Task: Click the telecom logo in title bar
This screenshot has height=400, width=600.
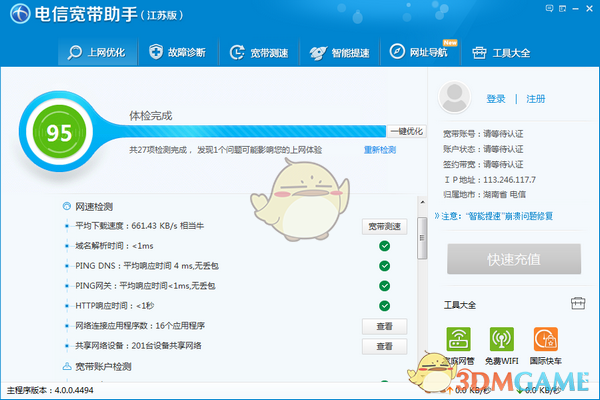Action: coord(20,14)
